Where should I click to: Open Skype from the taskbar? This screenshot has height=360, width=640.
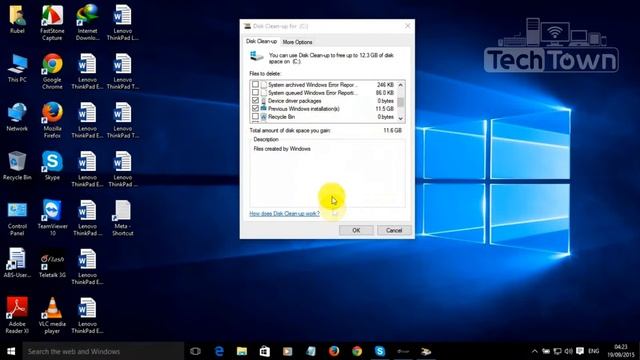click(x=380, y=351)
